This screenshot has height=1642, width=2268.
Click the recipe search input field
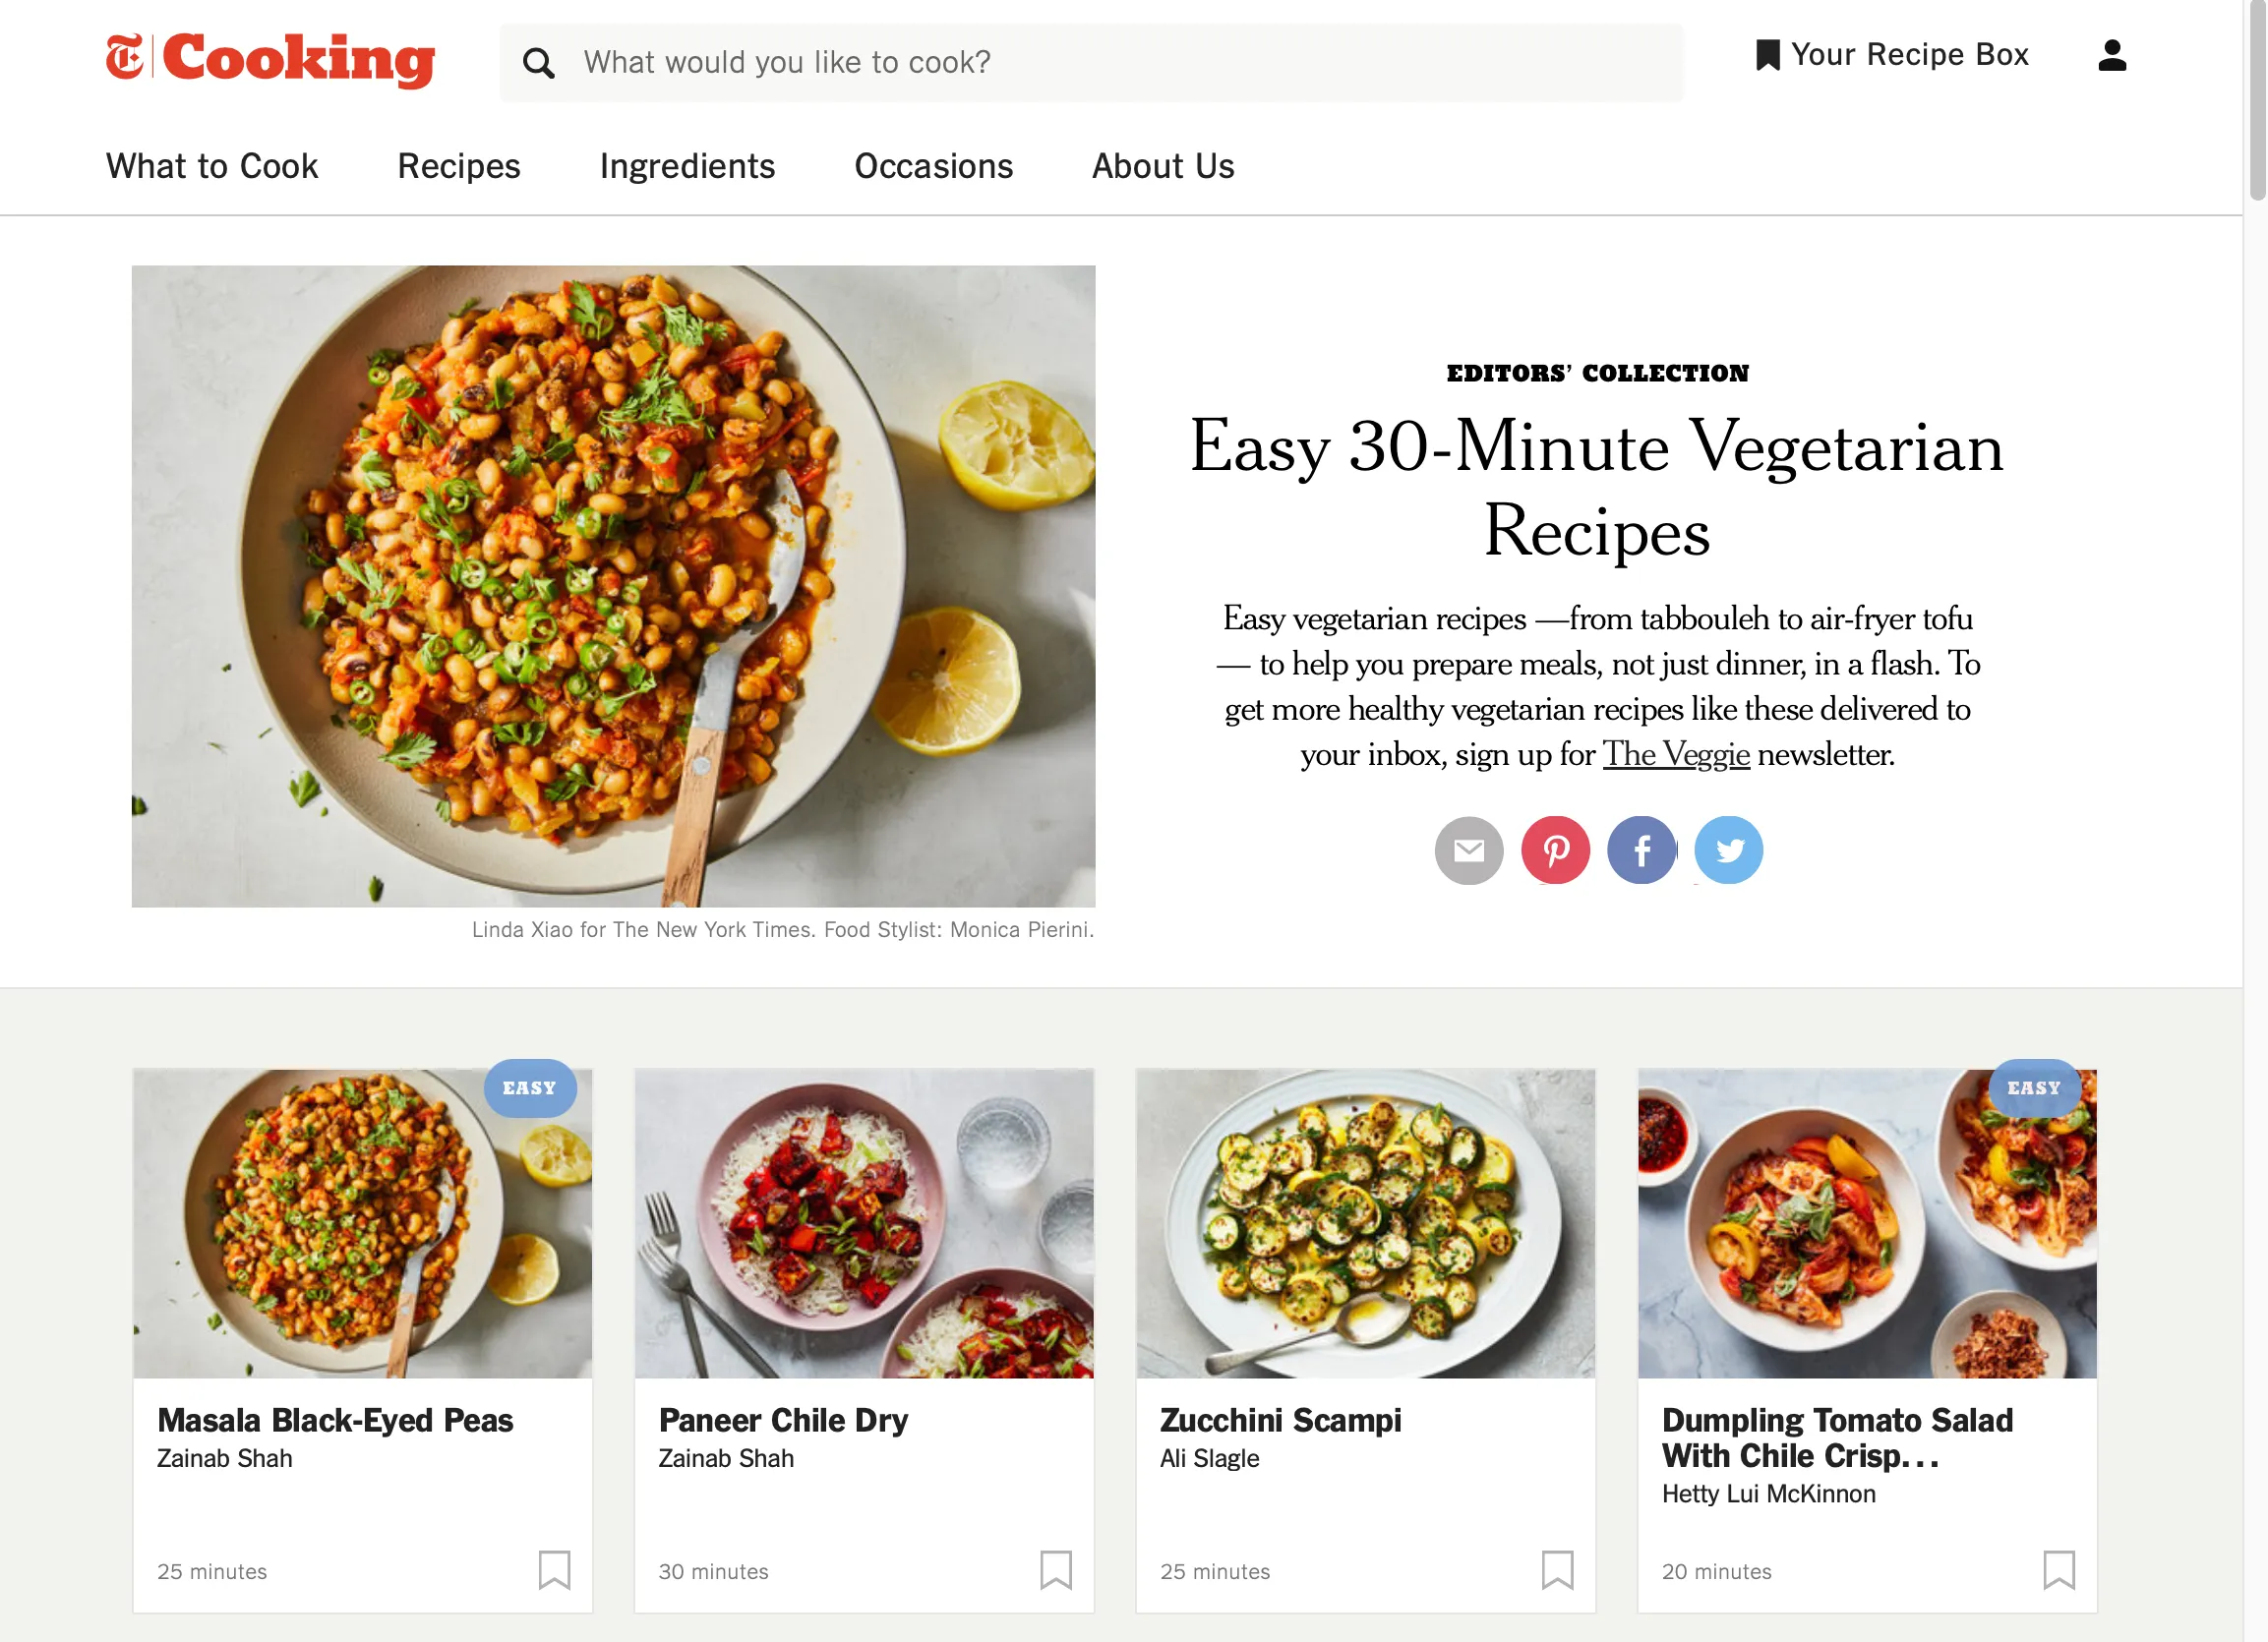coord(1090,62)
